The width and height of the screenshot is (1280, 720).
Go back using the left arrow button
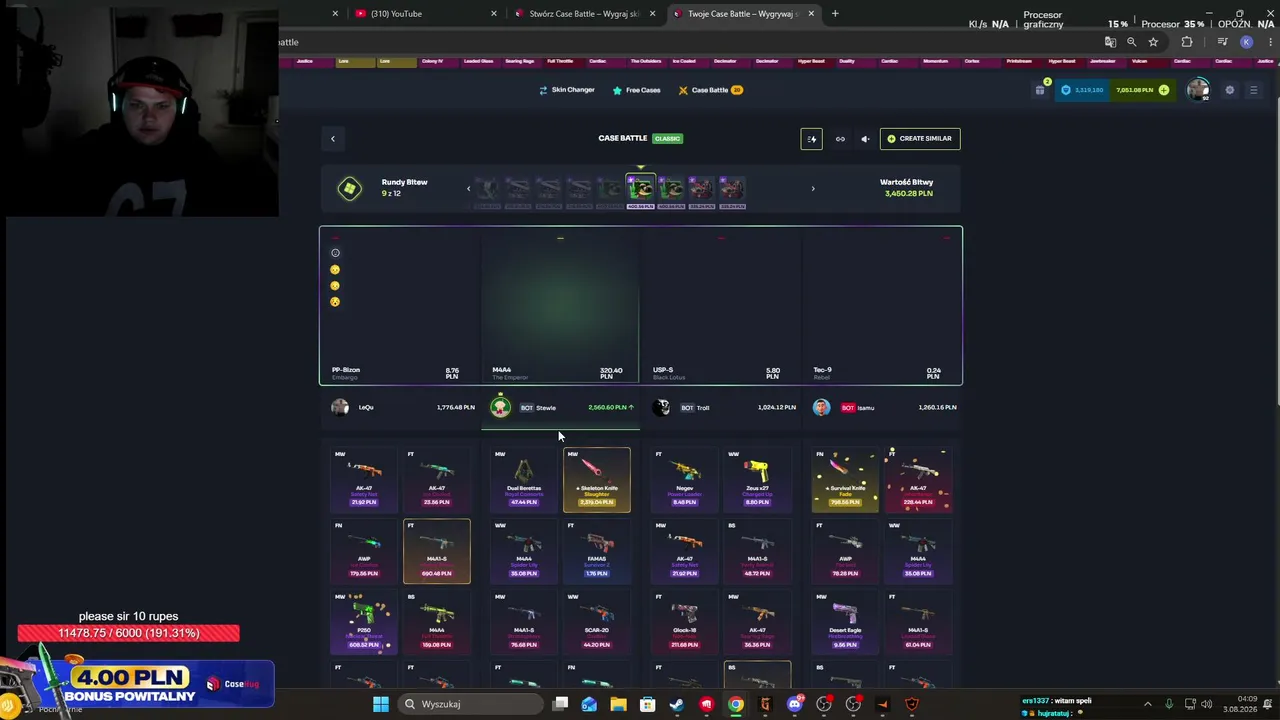(333, 139)
